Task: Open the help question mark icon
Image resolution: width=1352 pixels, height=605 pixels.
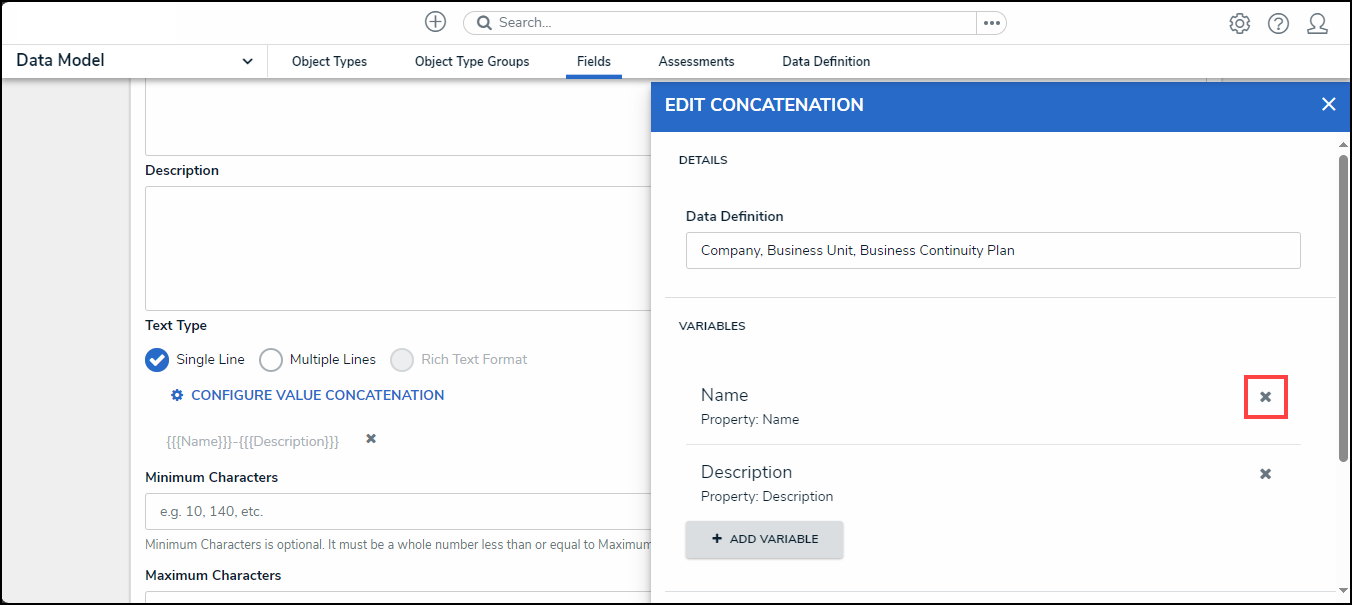Action: click(x=1278, y=24)
